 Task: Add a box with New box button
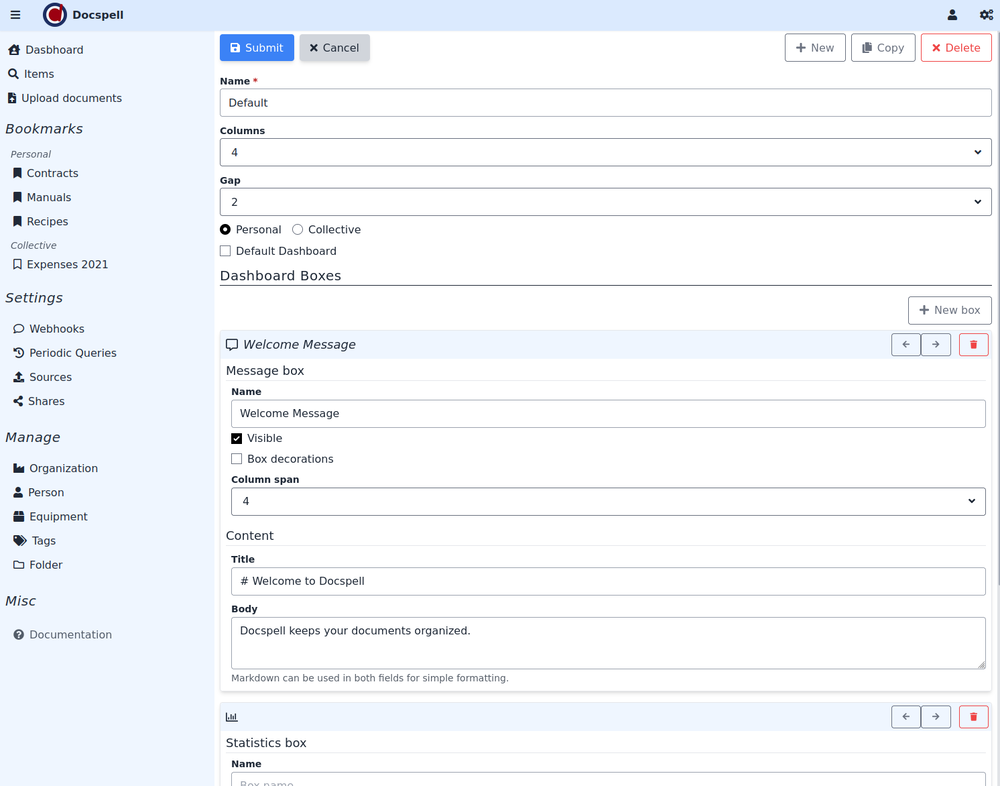[x=949, y=310]
